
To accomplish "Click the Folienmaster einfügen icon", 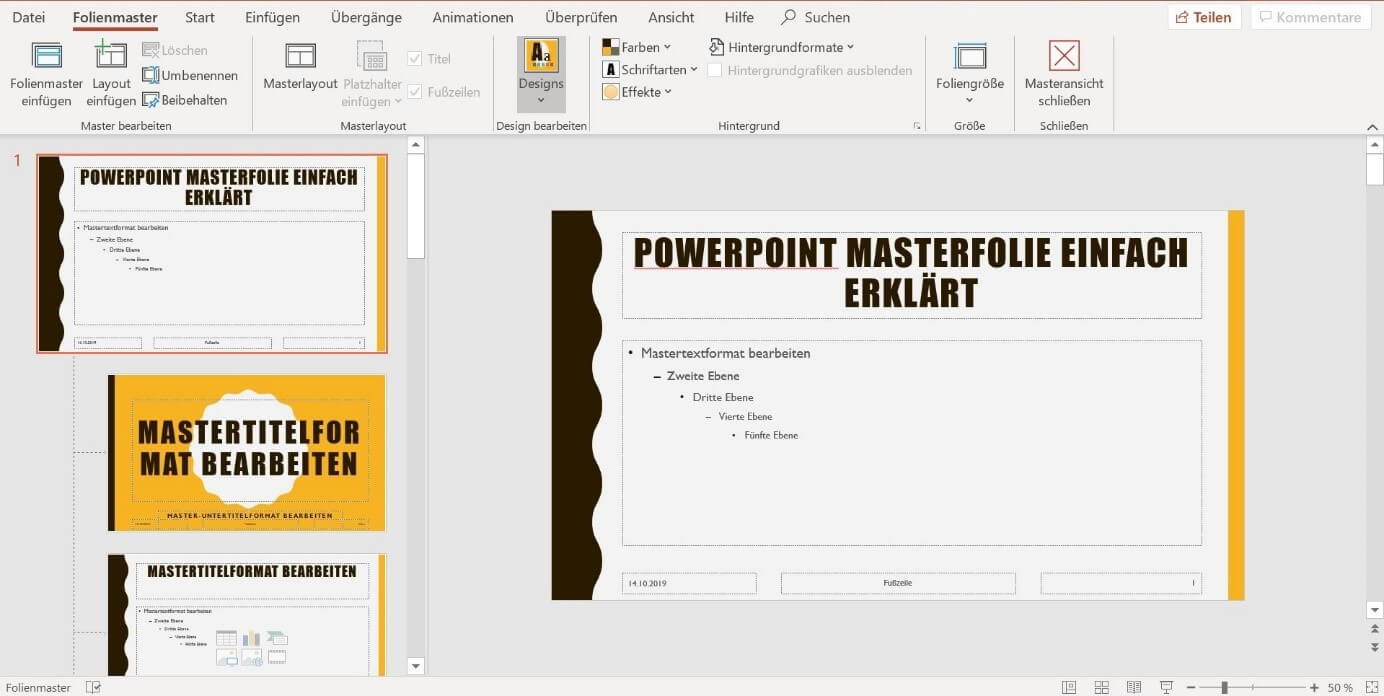I will pos(46,56).
